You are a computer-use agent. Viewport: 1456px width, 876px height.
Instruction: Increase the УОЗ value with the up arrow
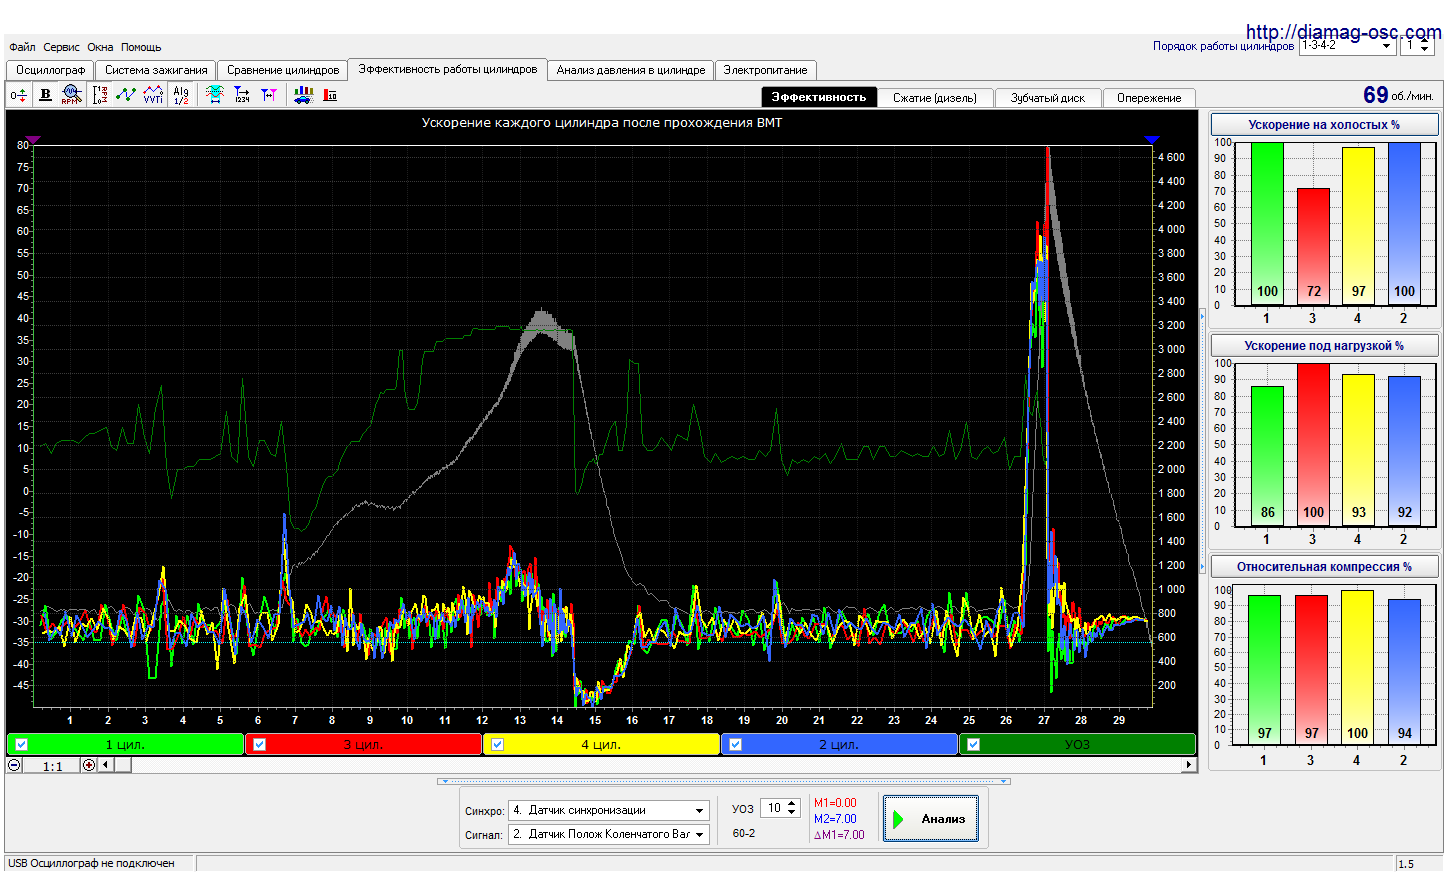point(792,803)
